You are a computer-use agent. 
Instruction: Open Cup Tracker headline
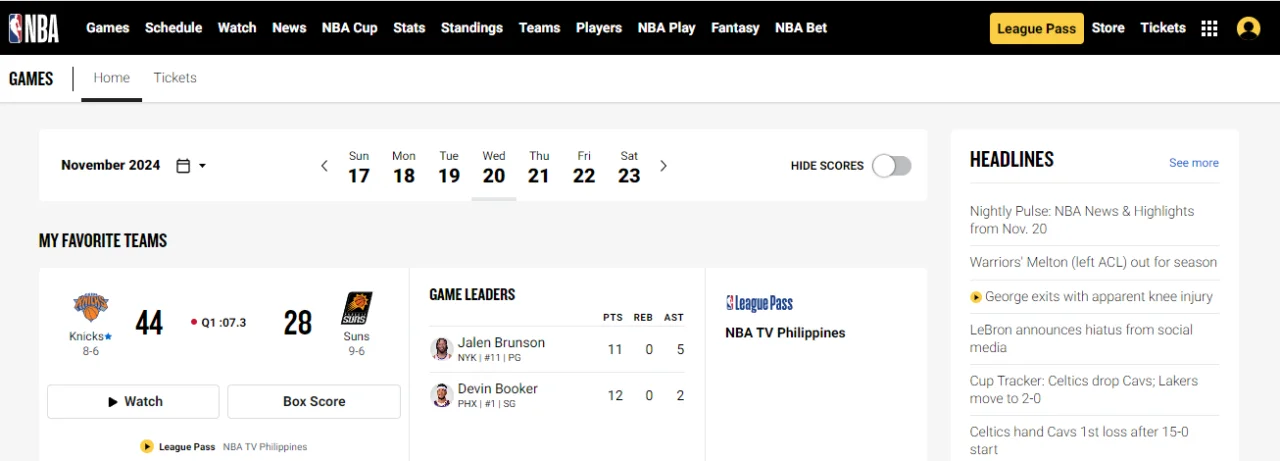coord(1084,390)
